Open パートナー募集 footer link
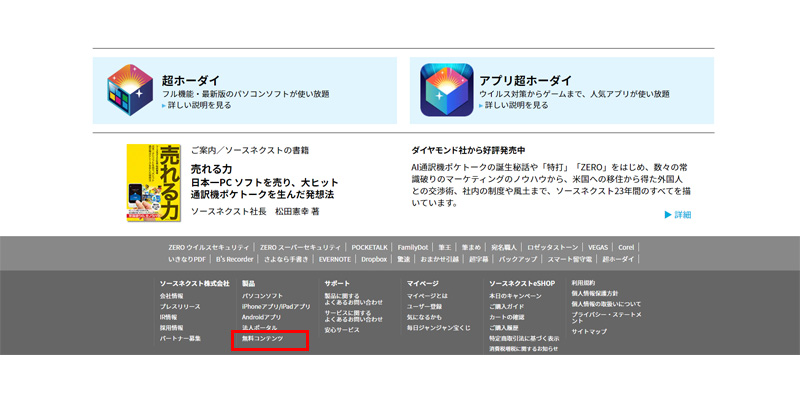Image resolution: width=800 pixels, height=400 pixels. [x=180, y=338]
